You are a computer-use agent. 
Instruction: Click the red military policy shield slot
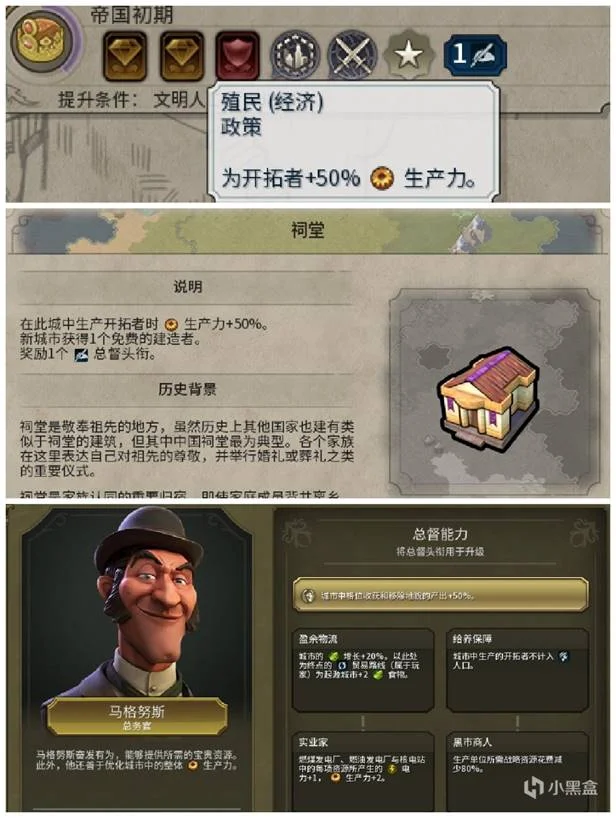(x=237, y=56)
